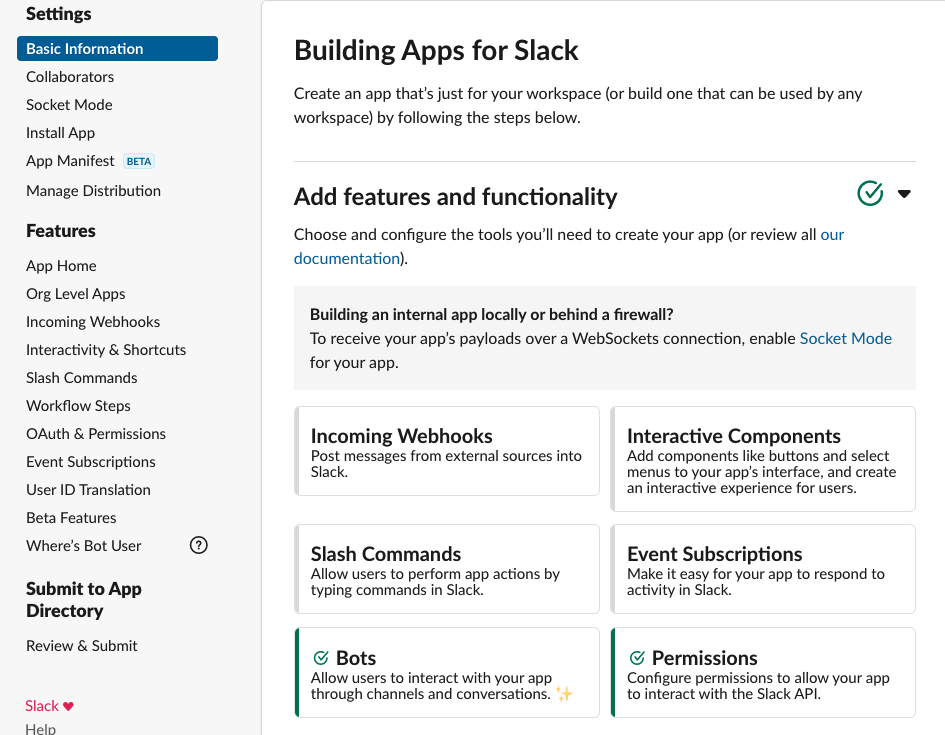Go to Manage Distribution settings

point(93,191)
